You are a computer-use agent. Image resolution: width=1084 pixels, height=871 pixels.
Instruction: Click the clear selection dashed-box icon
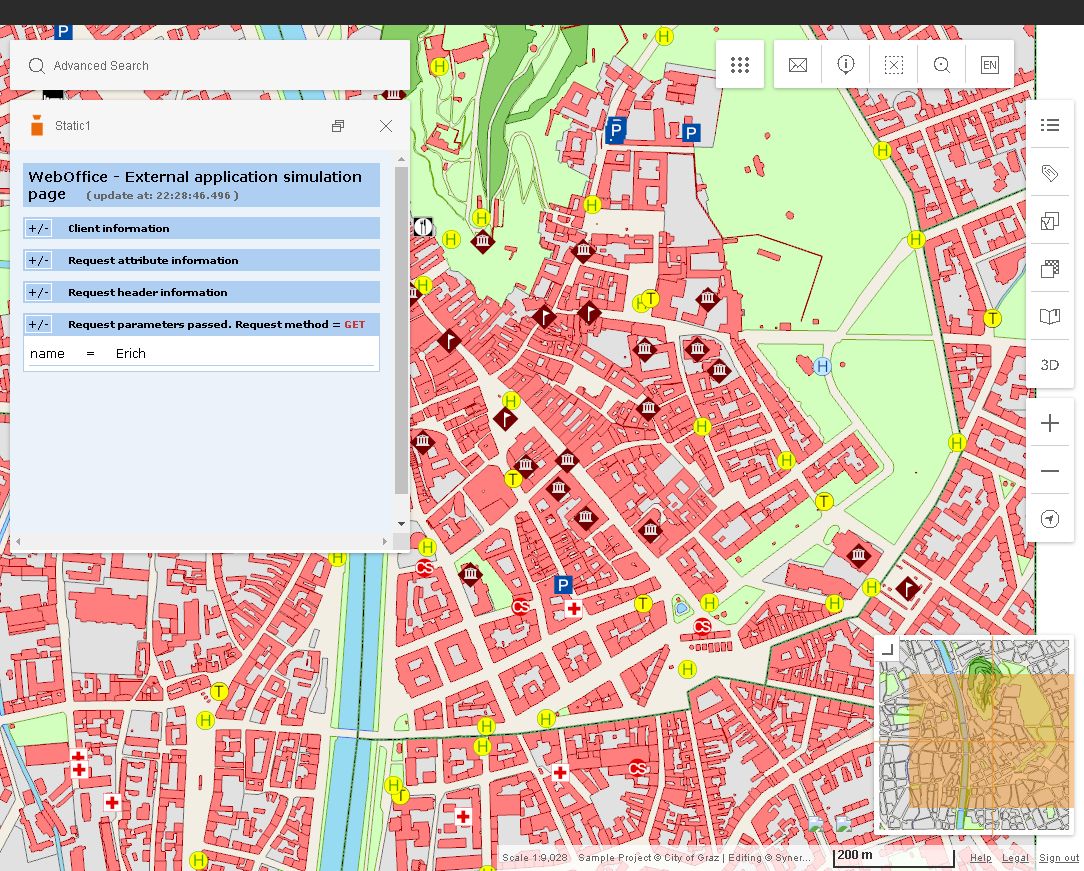click(894, 65)
